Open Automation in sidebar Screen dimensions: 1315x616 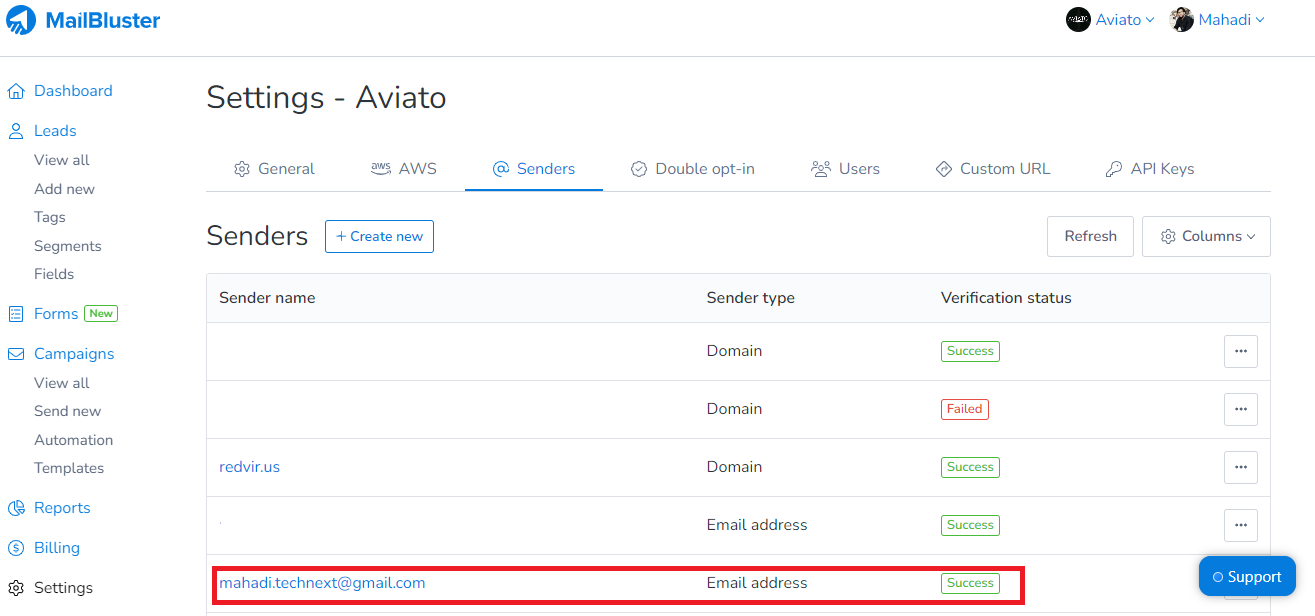(x=74, y=440)
